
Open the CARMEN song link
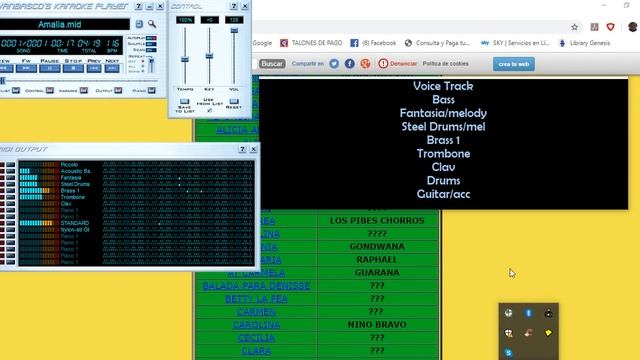[x=256, y=312]
